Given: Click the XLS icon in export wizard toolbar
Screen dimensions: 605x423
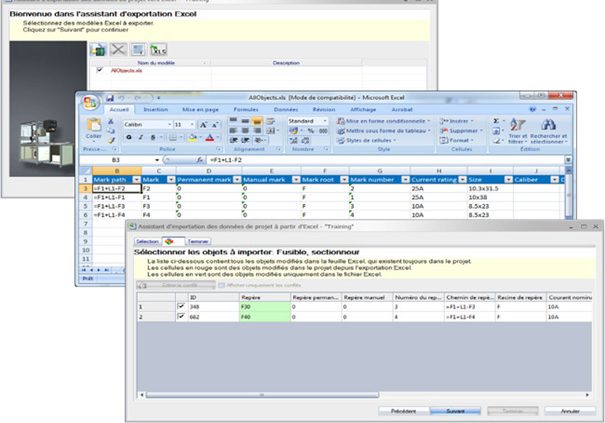Looking at the screenshot, I should (x=158, y=50).
